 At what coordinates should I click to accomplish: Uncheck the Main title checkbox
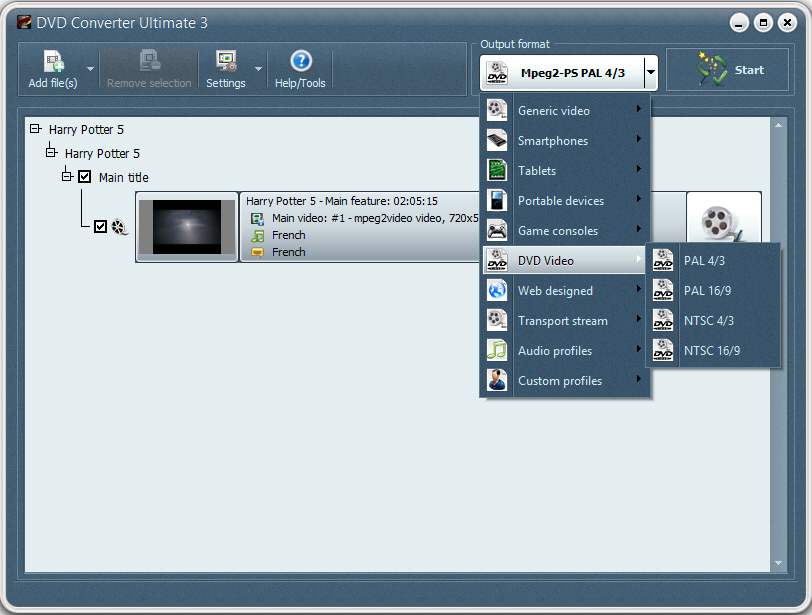pos(84,177)
